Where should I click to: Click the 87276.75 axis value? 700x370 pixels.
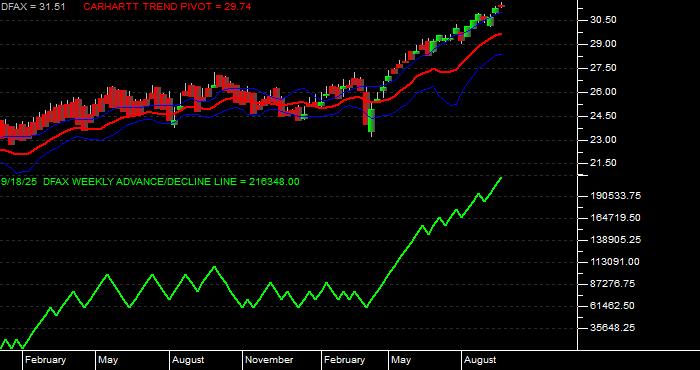[616, 284]
